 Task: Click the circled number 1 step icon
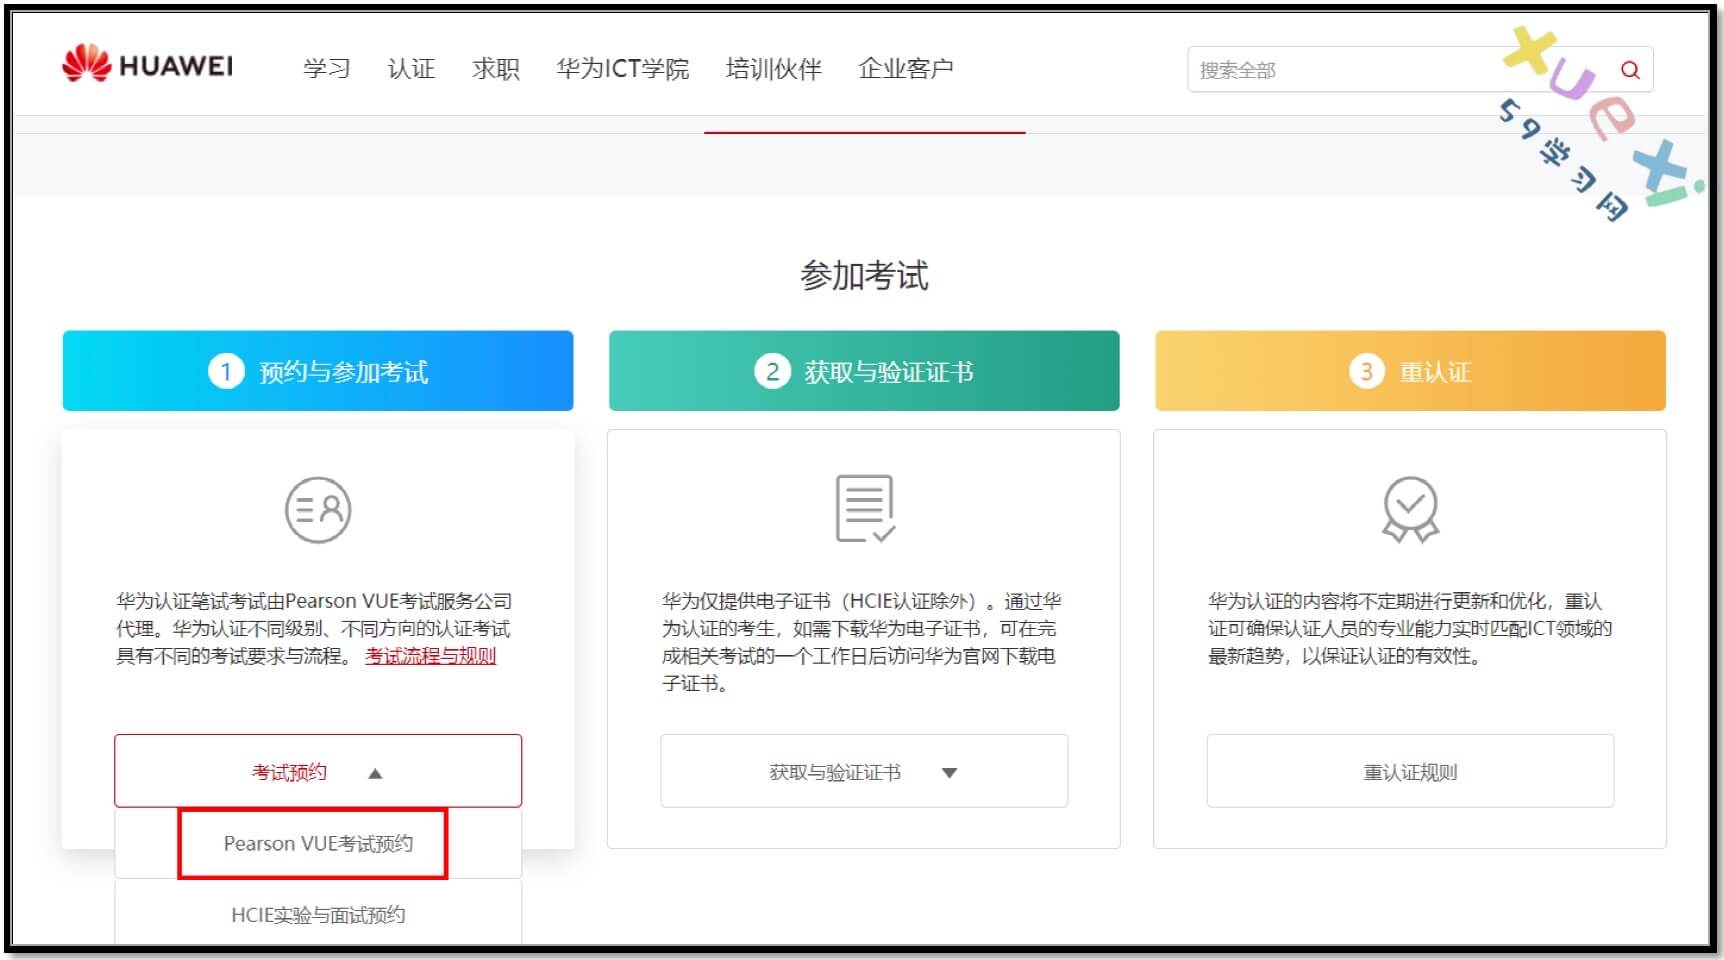tap(226, 372)
